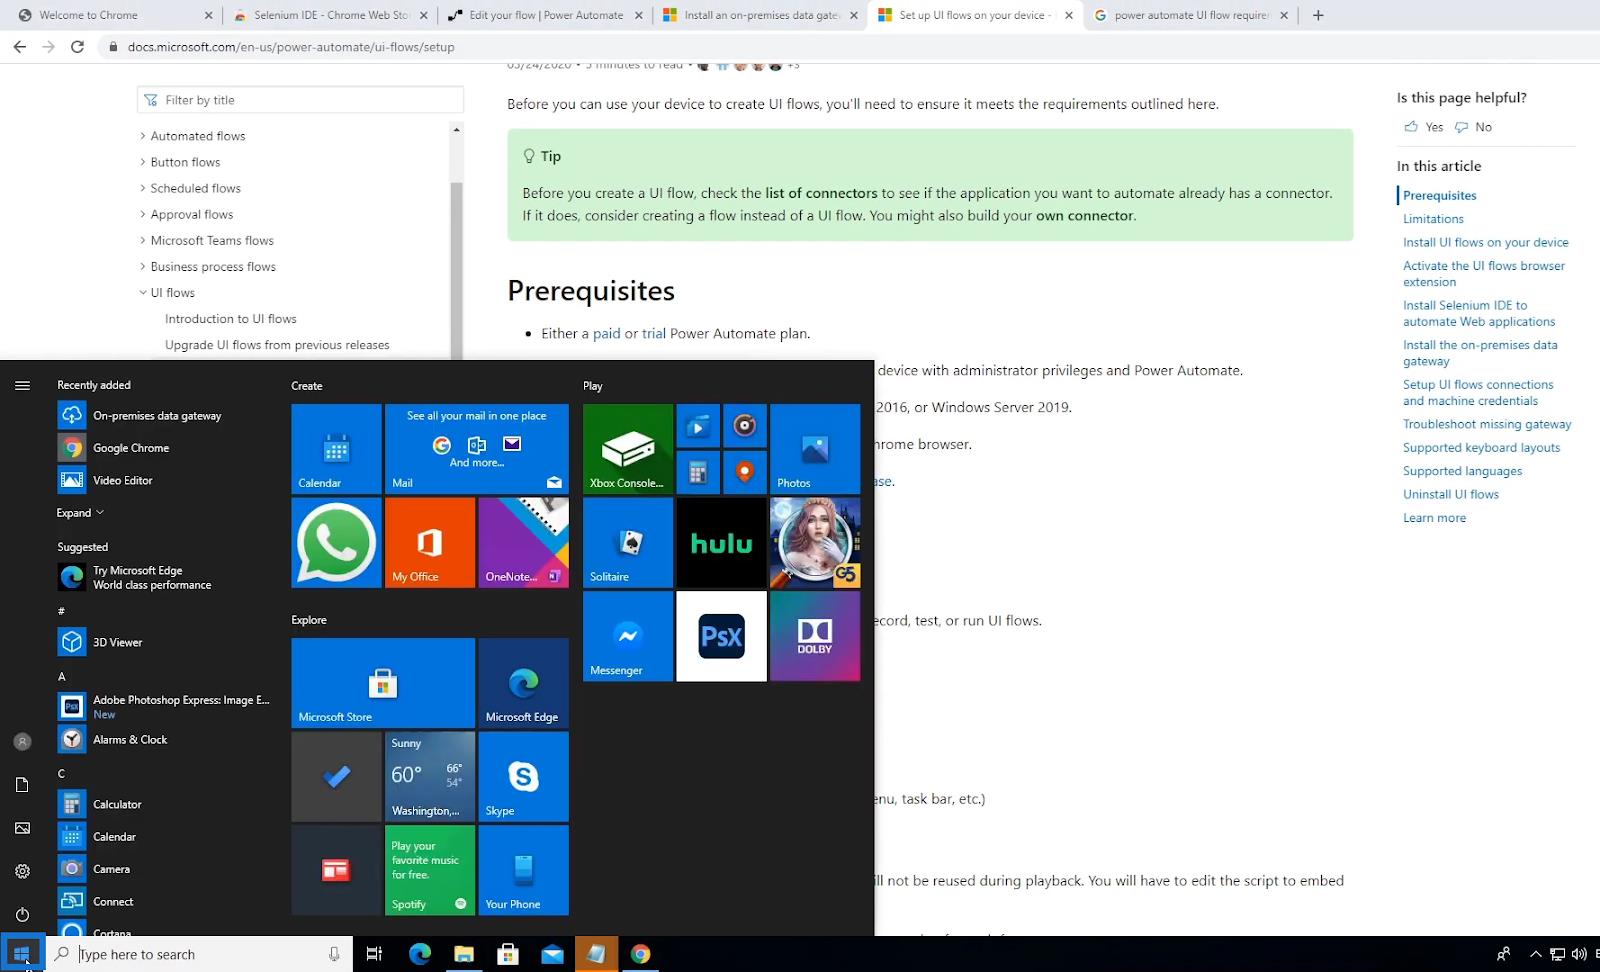
Task: Open Photoshop Express PsX tile
Action: [721, 636]
